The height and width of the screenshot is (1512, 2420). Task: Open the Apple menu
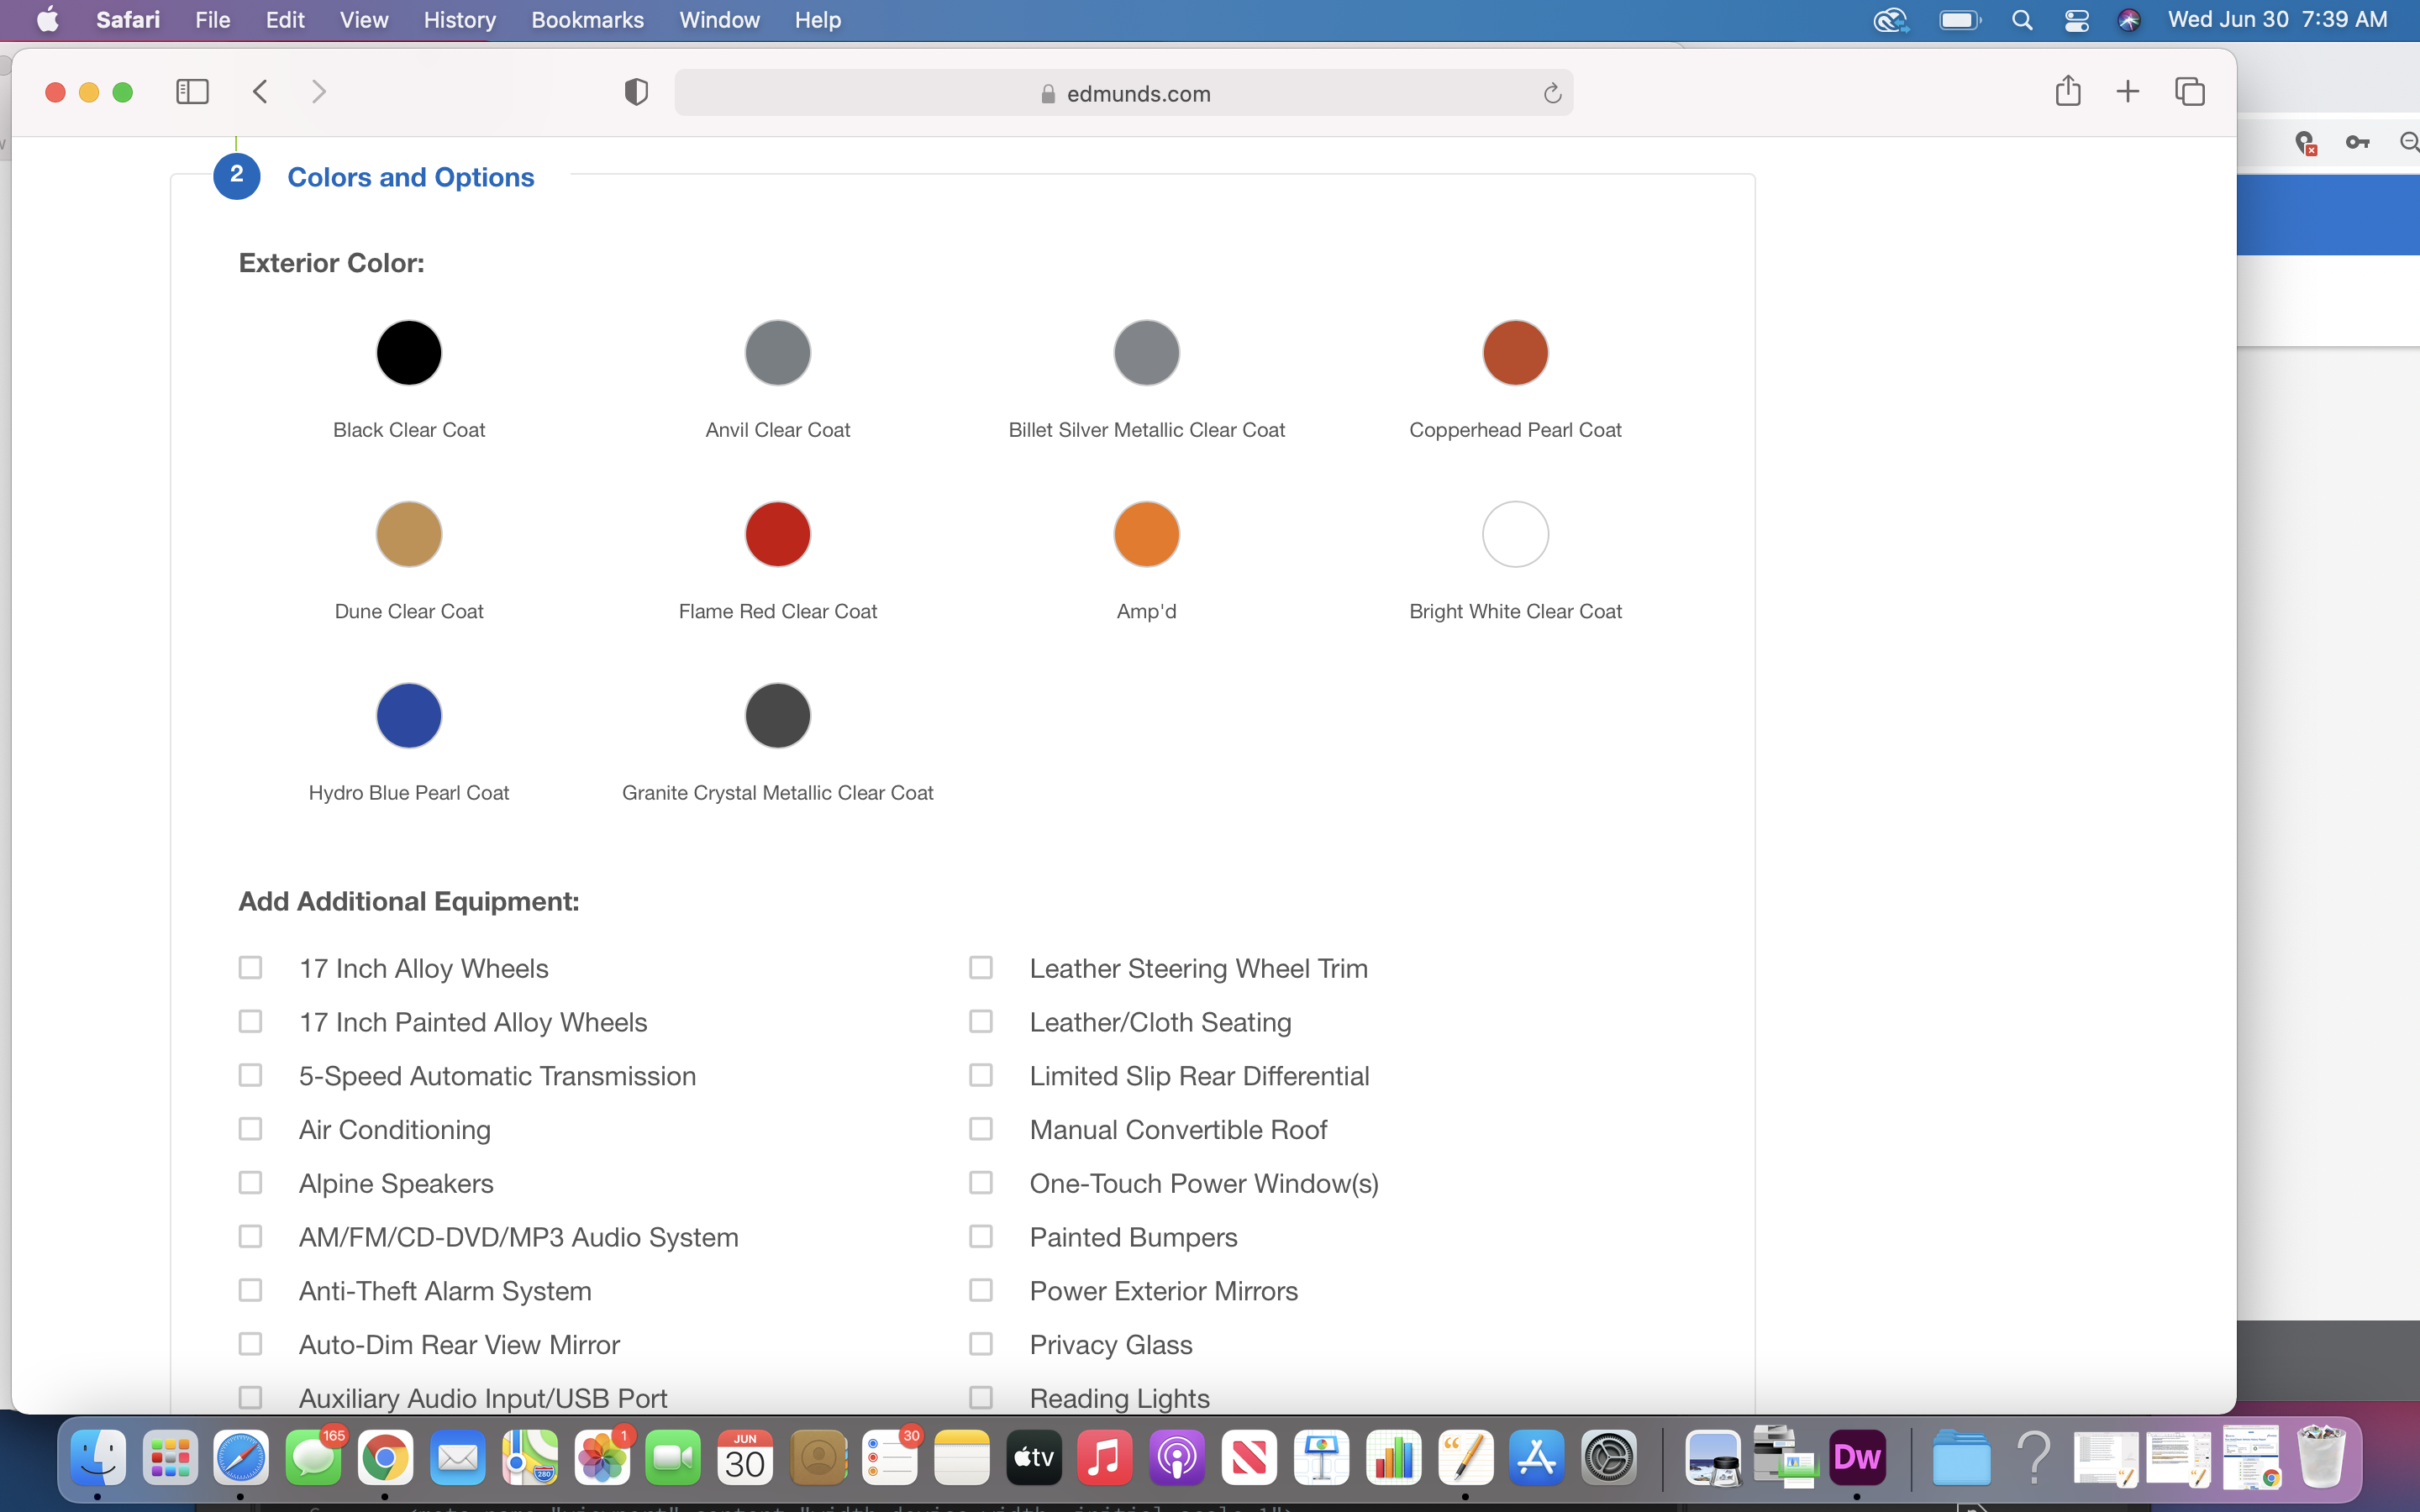pyautogui.click(x=47, y=20)
